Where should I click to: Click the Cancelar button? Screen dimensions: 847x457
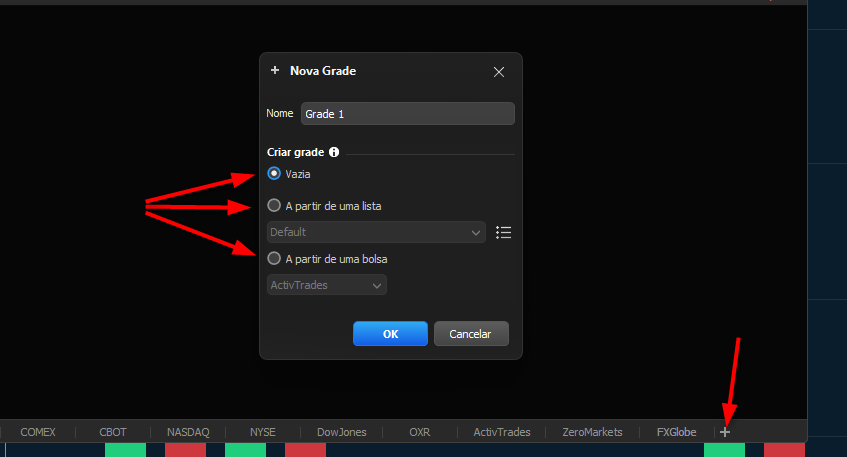coord(471,334)
